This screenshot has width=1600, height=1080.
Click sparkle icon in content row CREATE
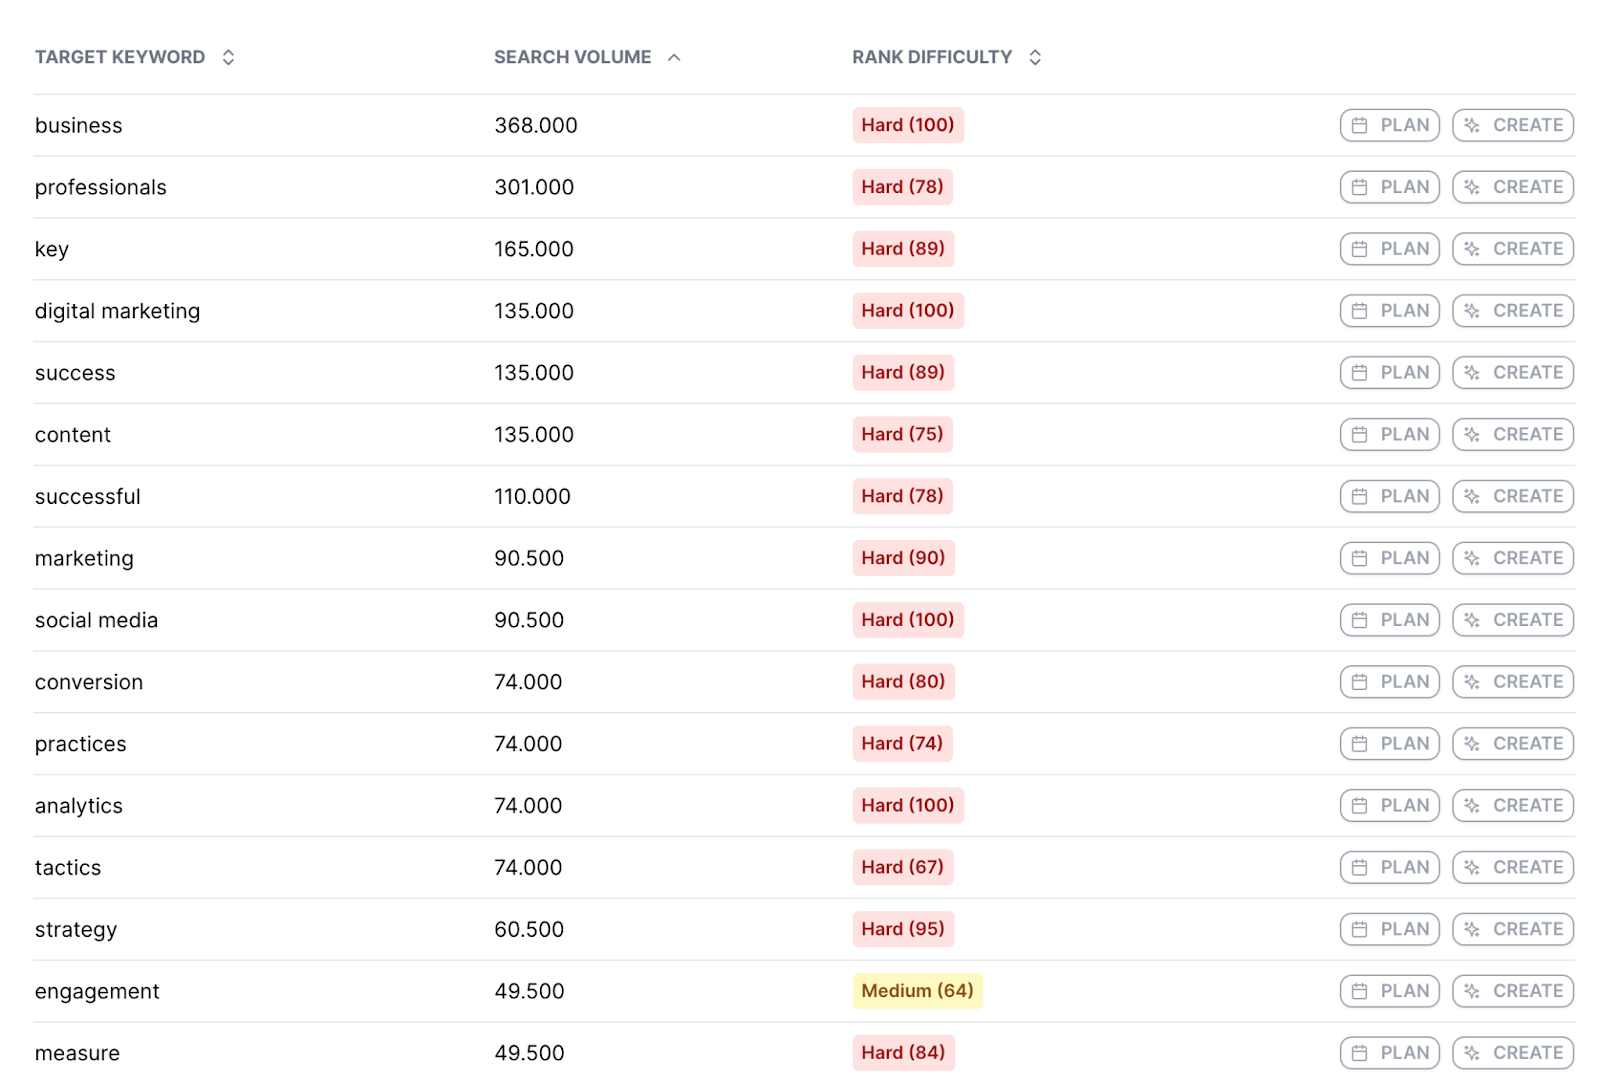[1471, 434]
